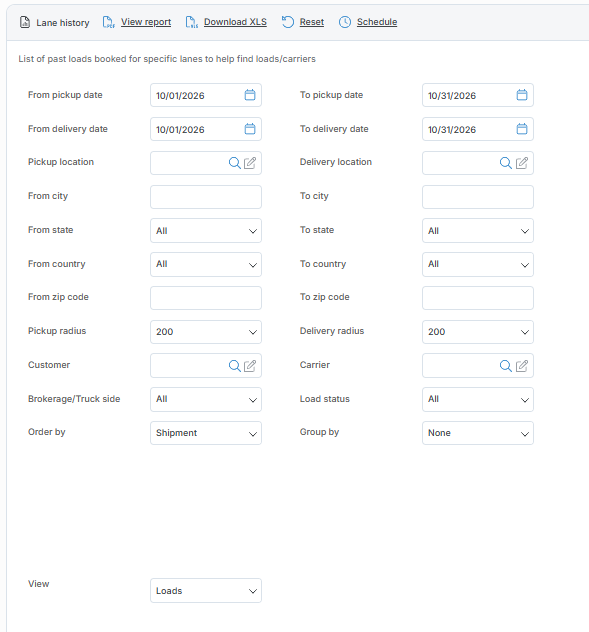Expand the To country dropdown
This screenshot has width=589, height=632.
pyautogui.click(x=478, y=264)
